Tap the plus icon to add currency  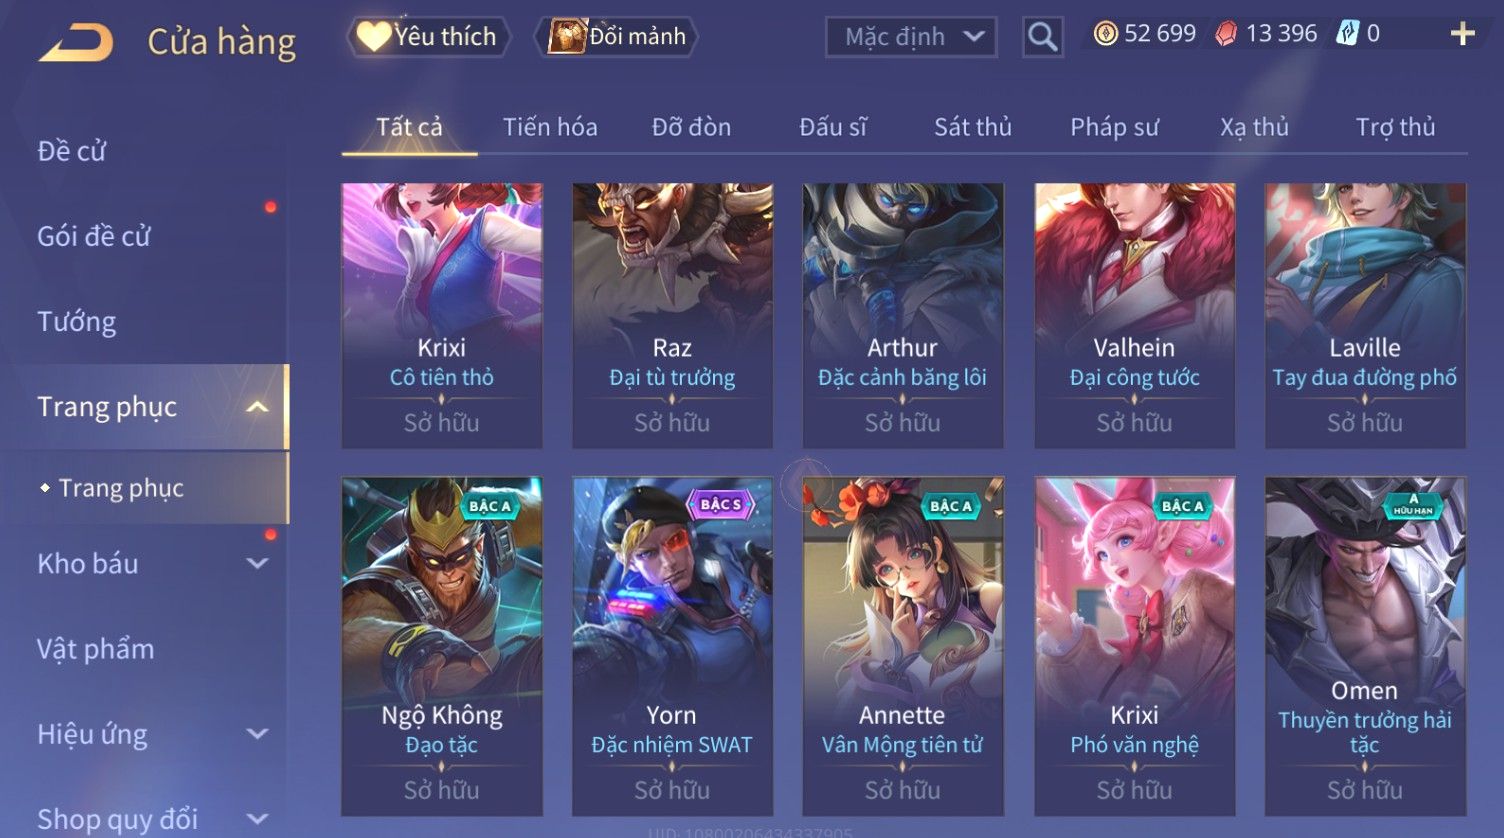[x=1462, y=34]
